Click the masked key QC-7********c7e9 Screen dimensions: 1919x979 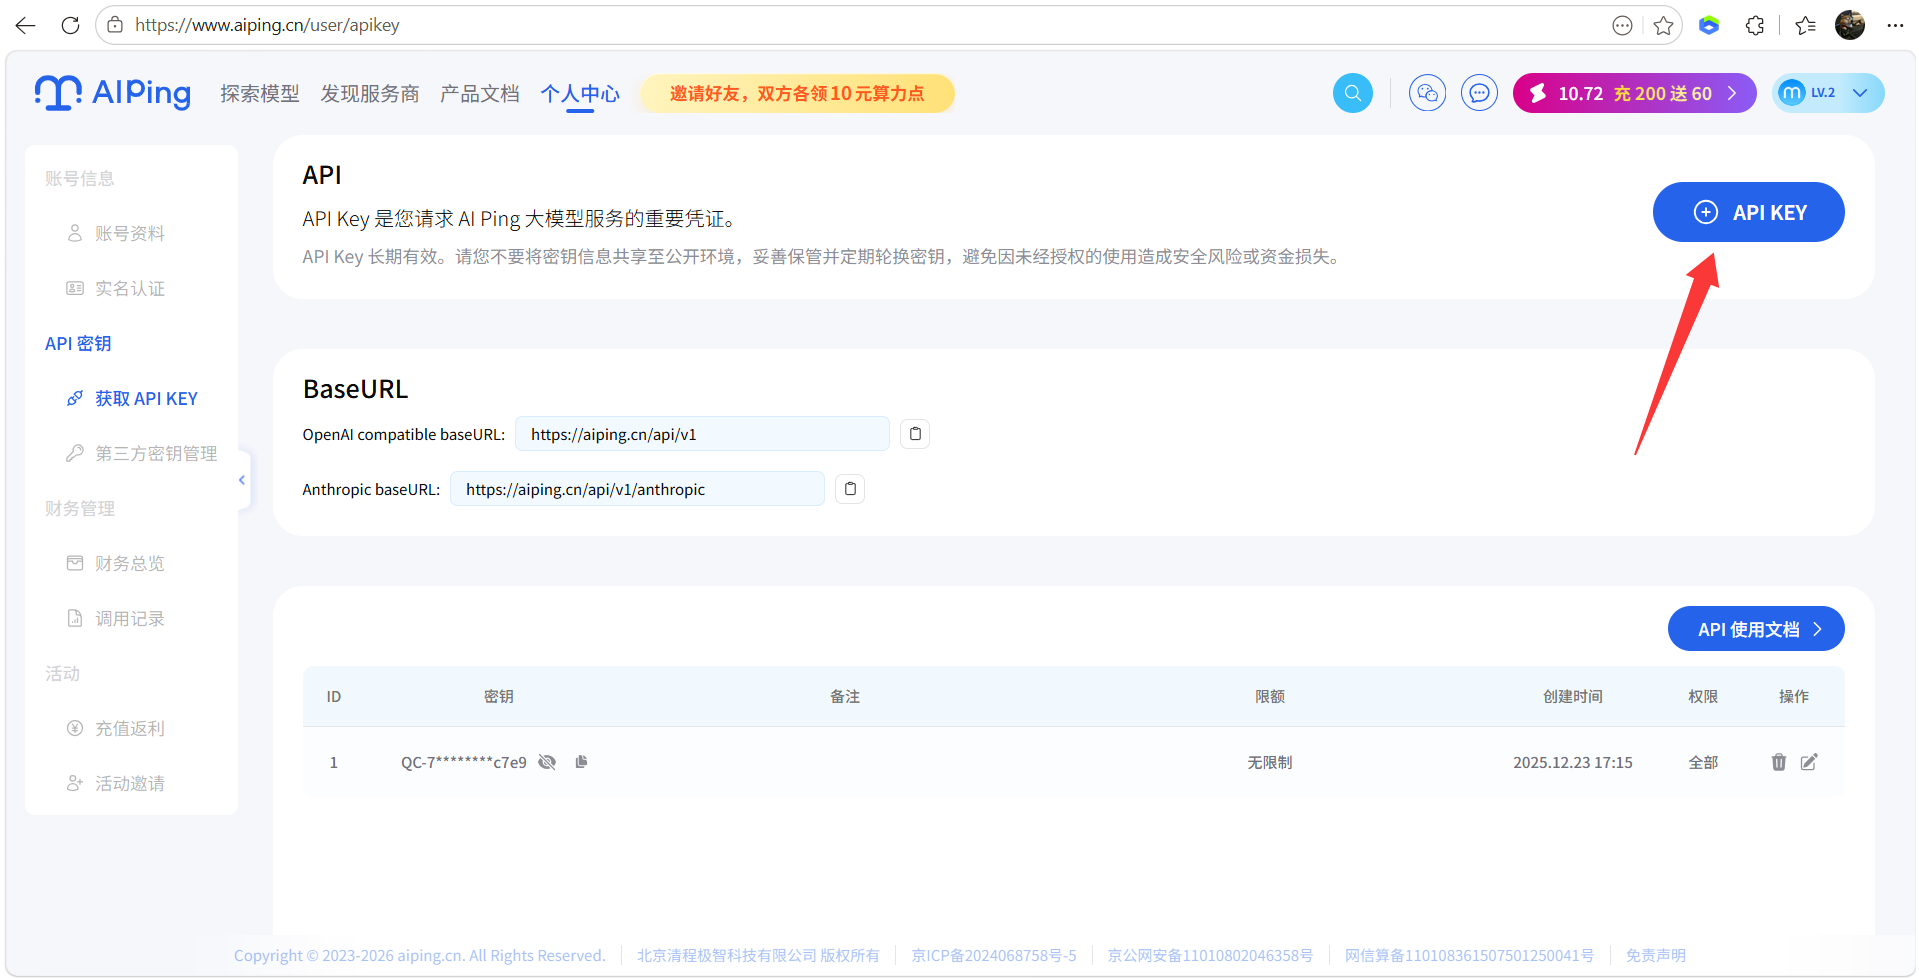pyautogui.click(x=464, y=762)
